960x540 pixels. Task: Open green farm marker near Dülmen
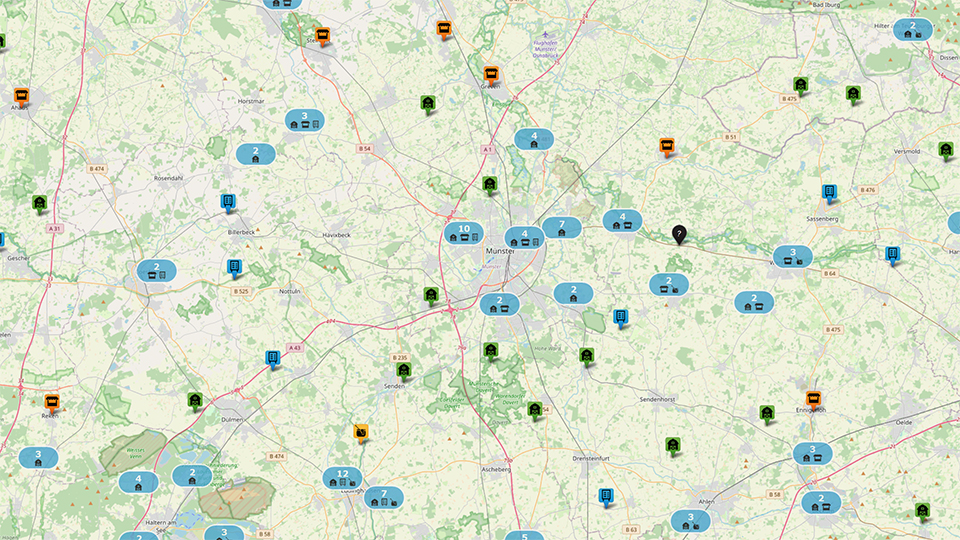click(195, 402)
